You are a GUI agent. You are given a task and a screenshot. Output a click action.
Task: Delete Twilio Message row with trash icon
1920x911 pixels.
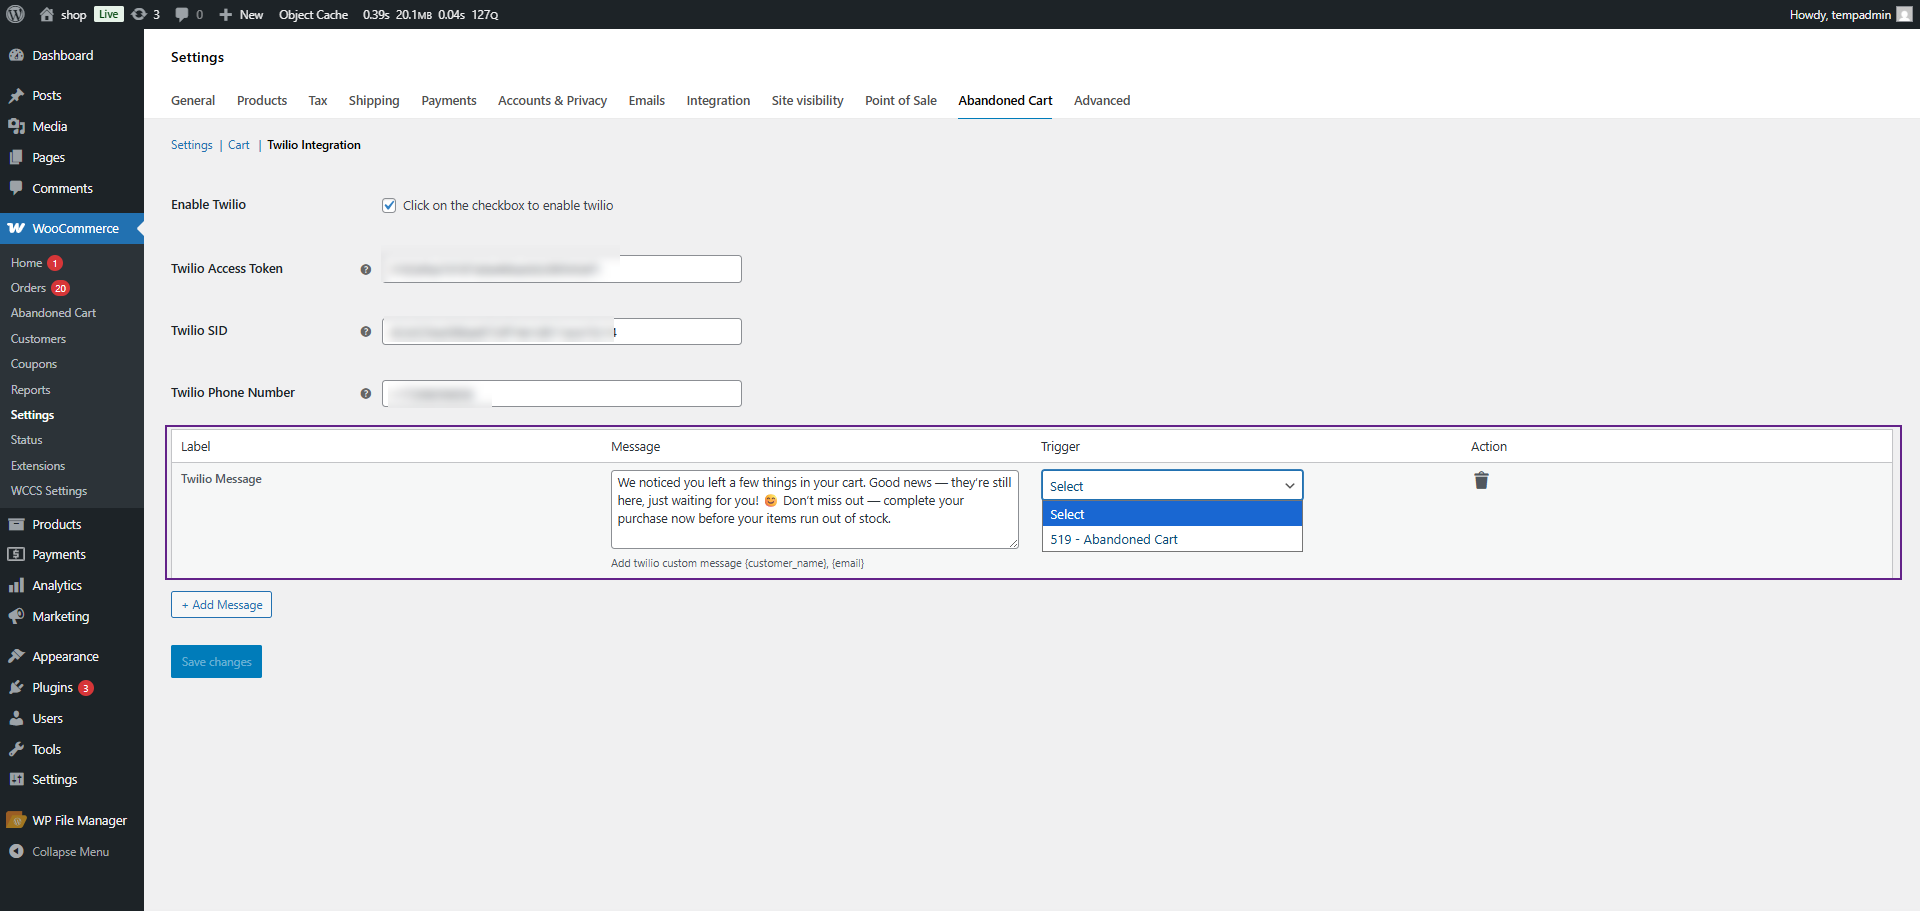[1481, 481]
